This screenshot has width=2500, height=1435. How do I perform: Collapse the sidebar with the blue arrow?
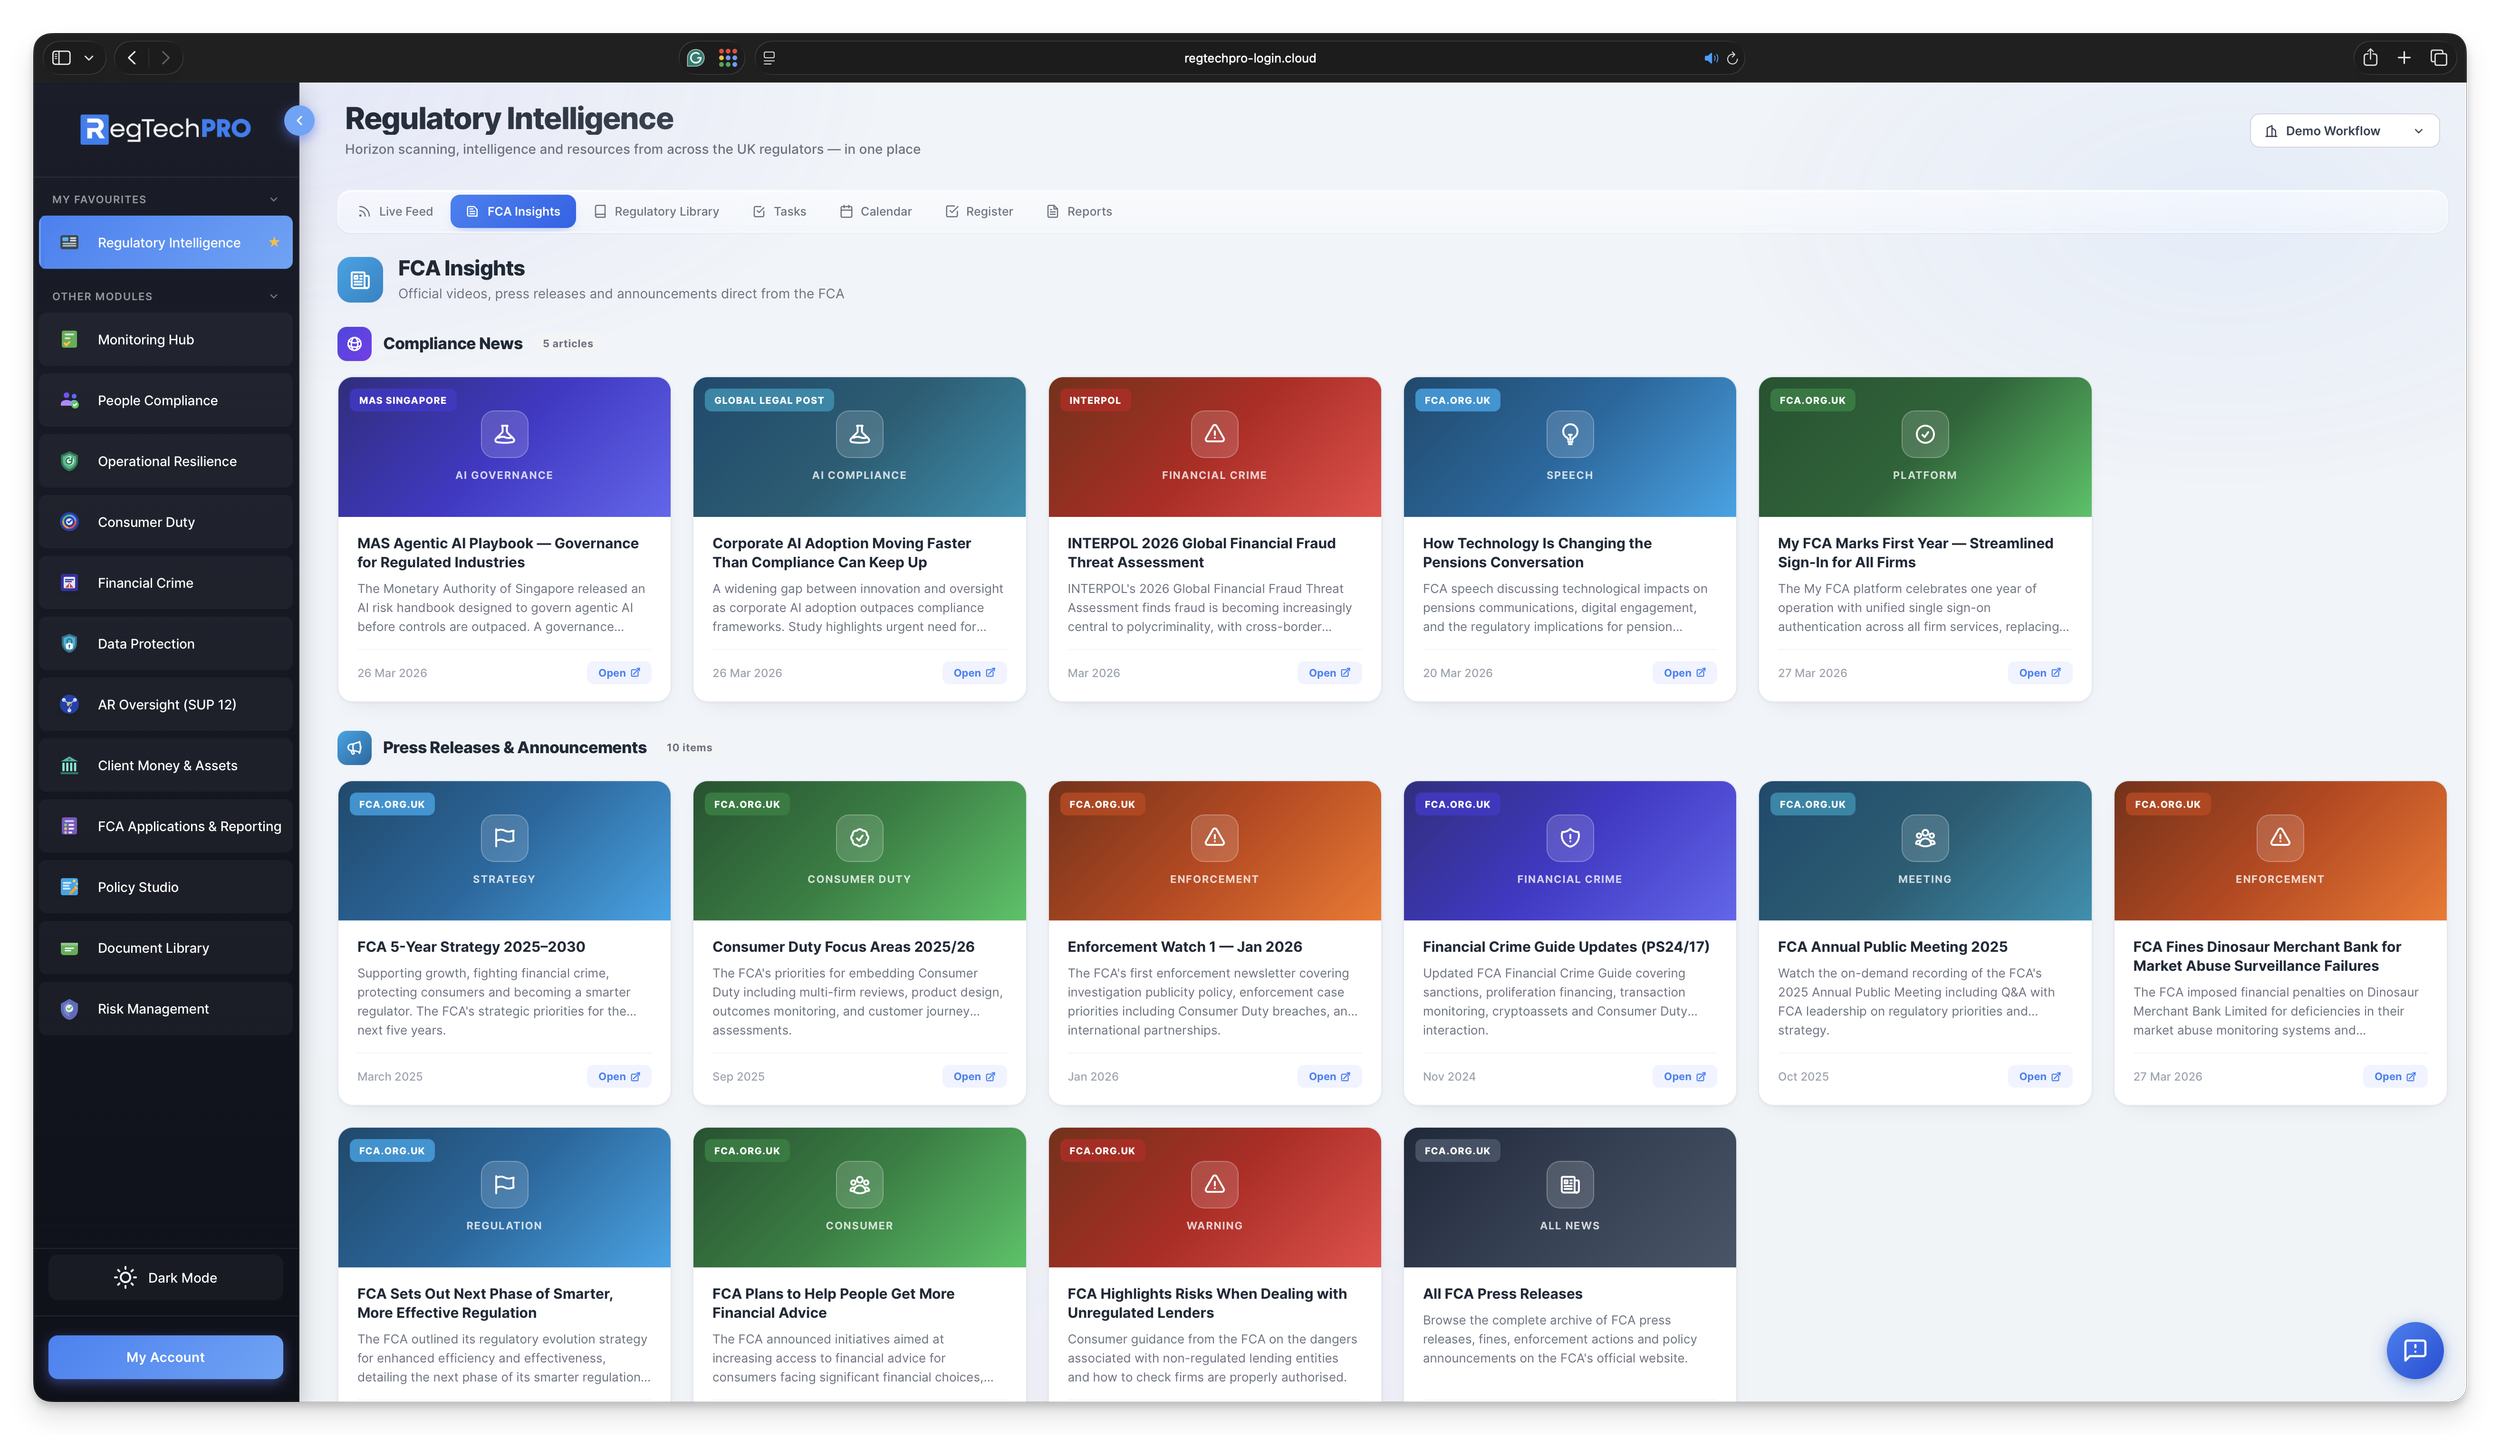[x=299, y=121]
